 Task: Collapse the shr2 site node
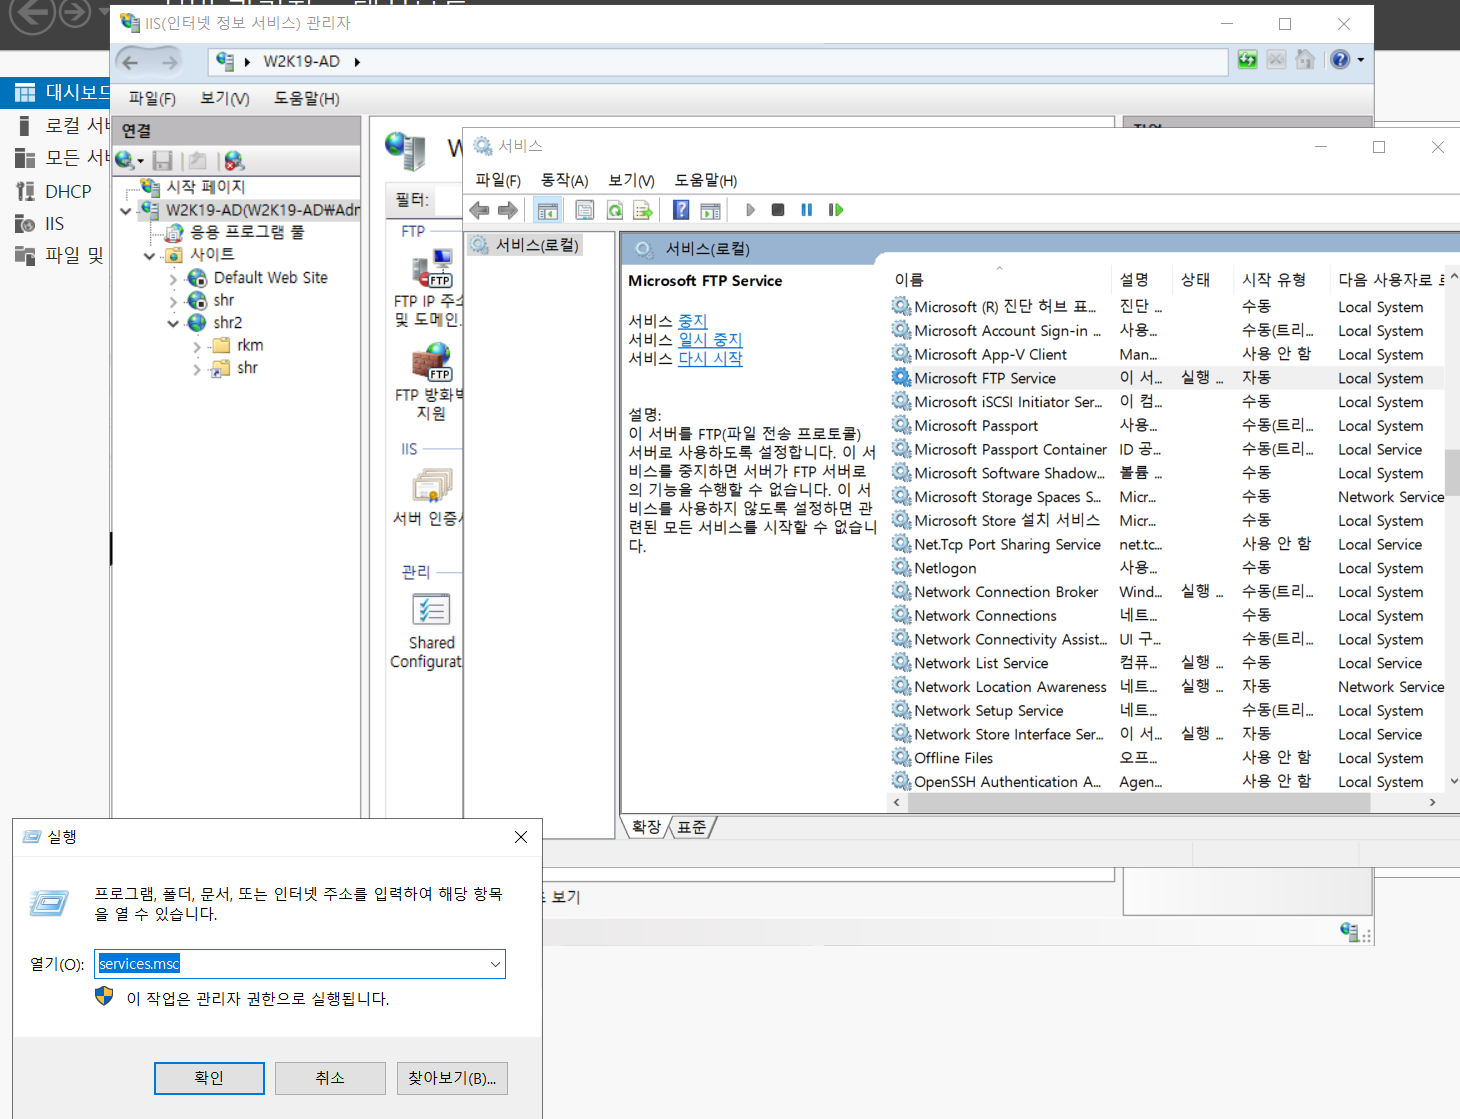[x=173, y=324]
